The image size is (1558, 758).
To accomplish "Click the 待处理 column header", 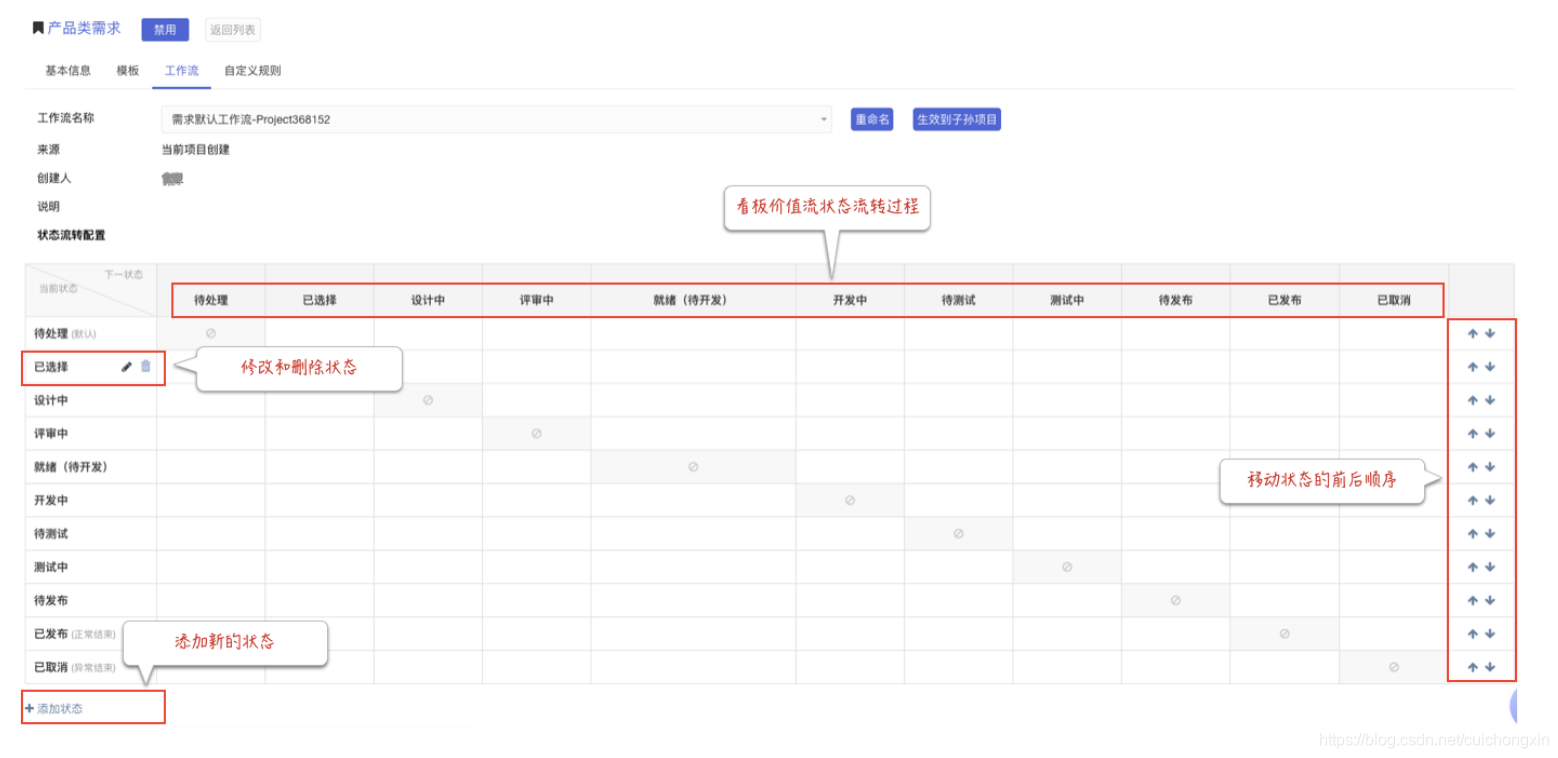I will [211, 300].
